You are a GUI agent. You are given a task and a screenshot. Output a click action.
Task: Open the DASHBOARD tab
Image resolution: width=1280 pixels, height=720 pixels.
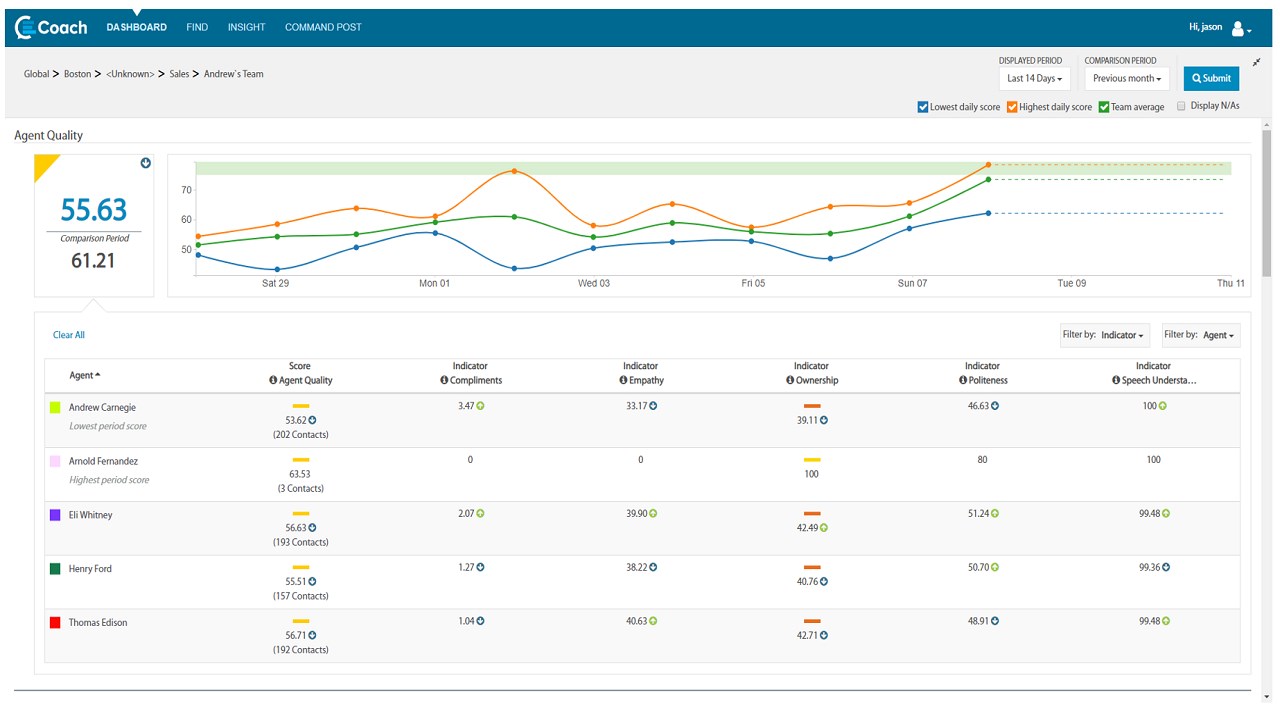tap(137, 28)
